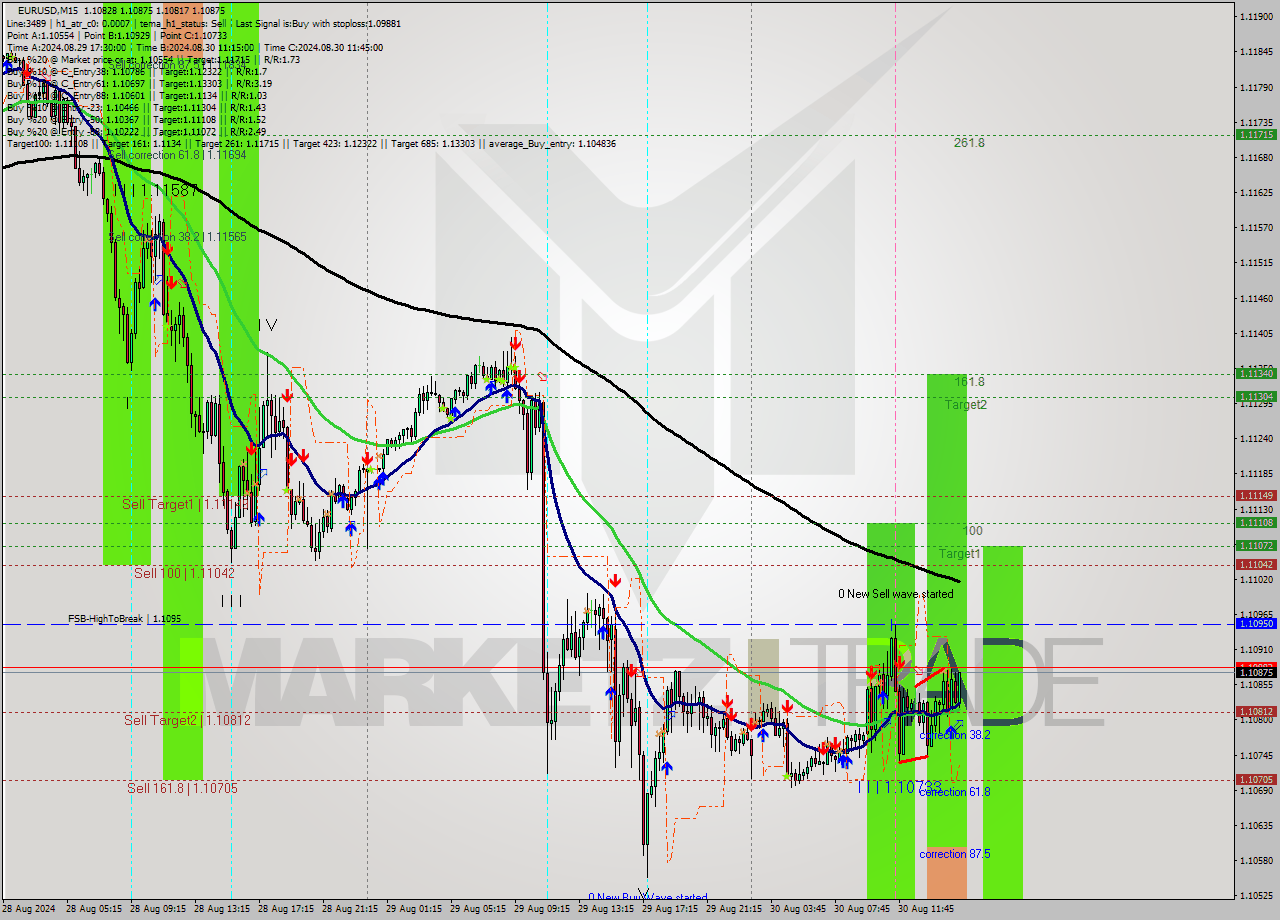Click the '0 New Buy Wave started' annotation
Screen dimensions: 1280x920
(648, 897)
